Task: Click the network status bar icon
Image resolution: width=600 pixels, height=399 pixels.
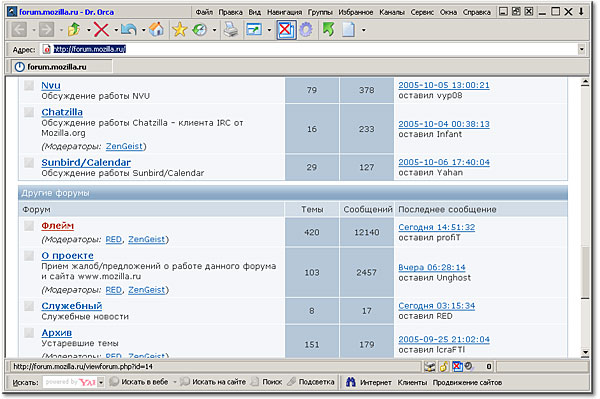Action: (x=430, y=367)
